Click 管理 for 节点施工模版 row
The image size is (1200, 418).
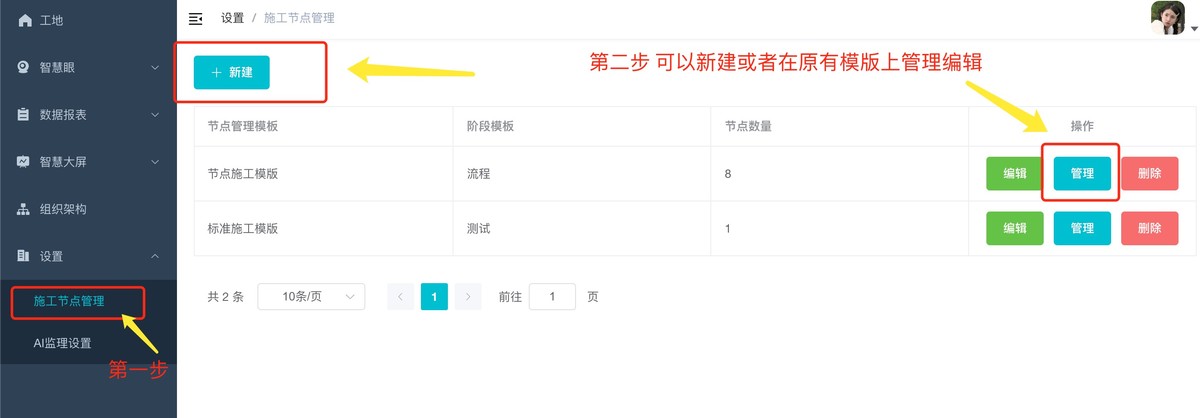(1082, 173)
